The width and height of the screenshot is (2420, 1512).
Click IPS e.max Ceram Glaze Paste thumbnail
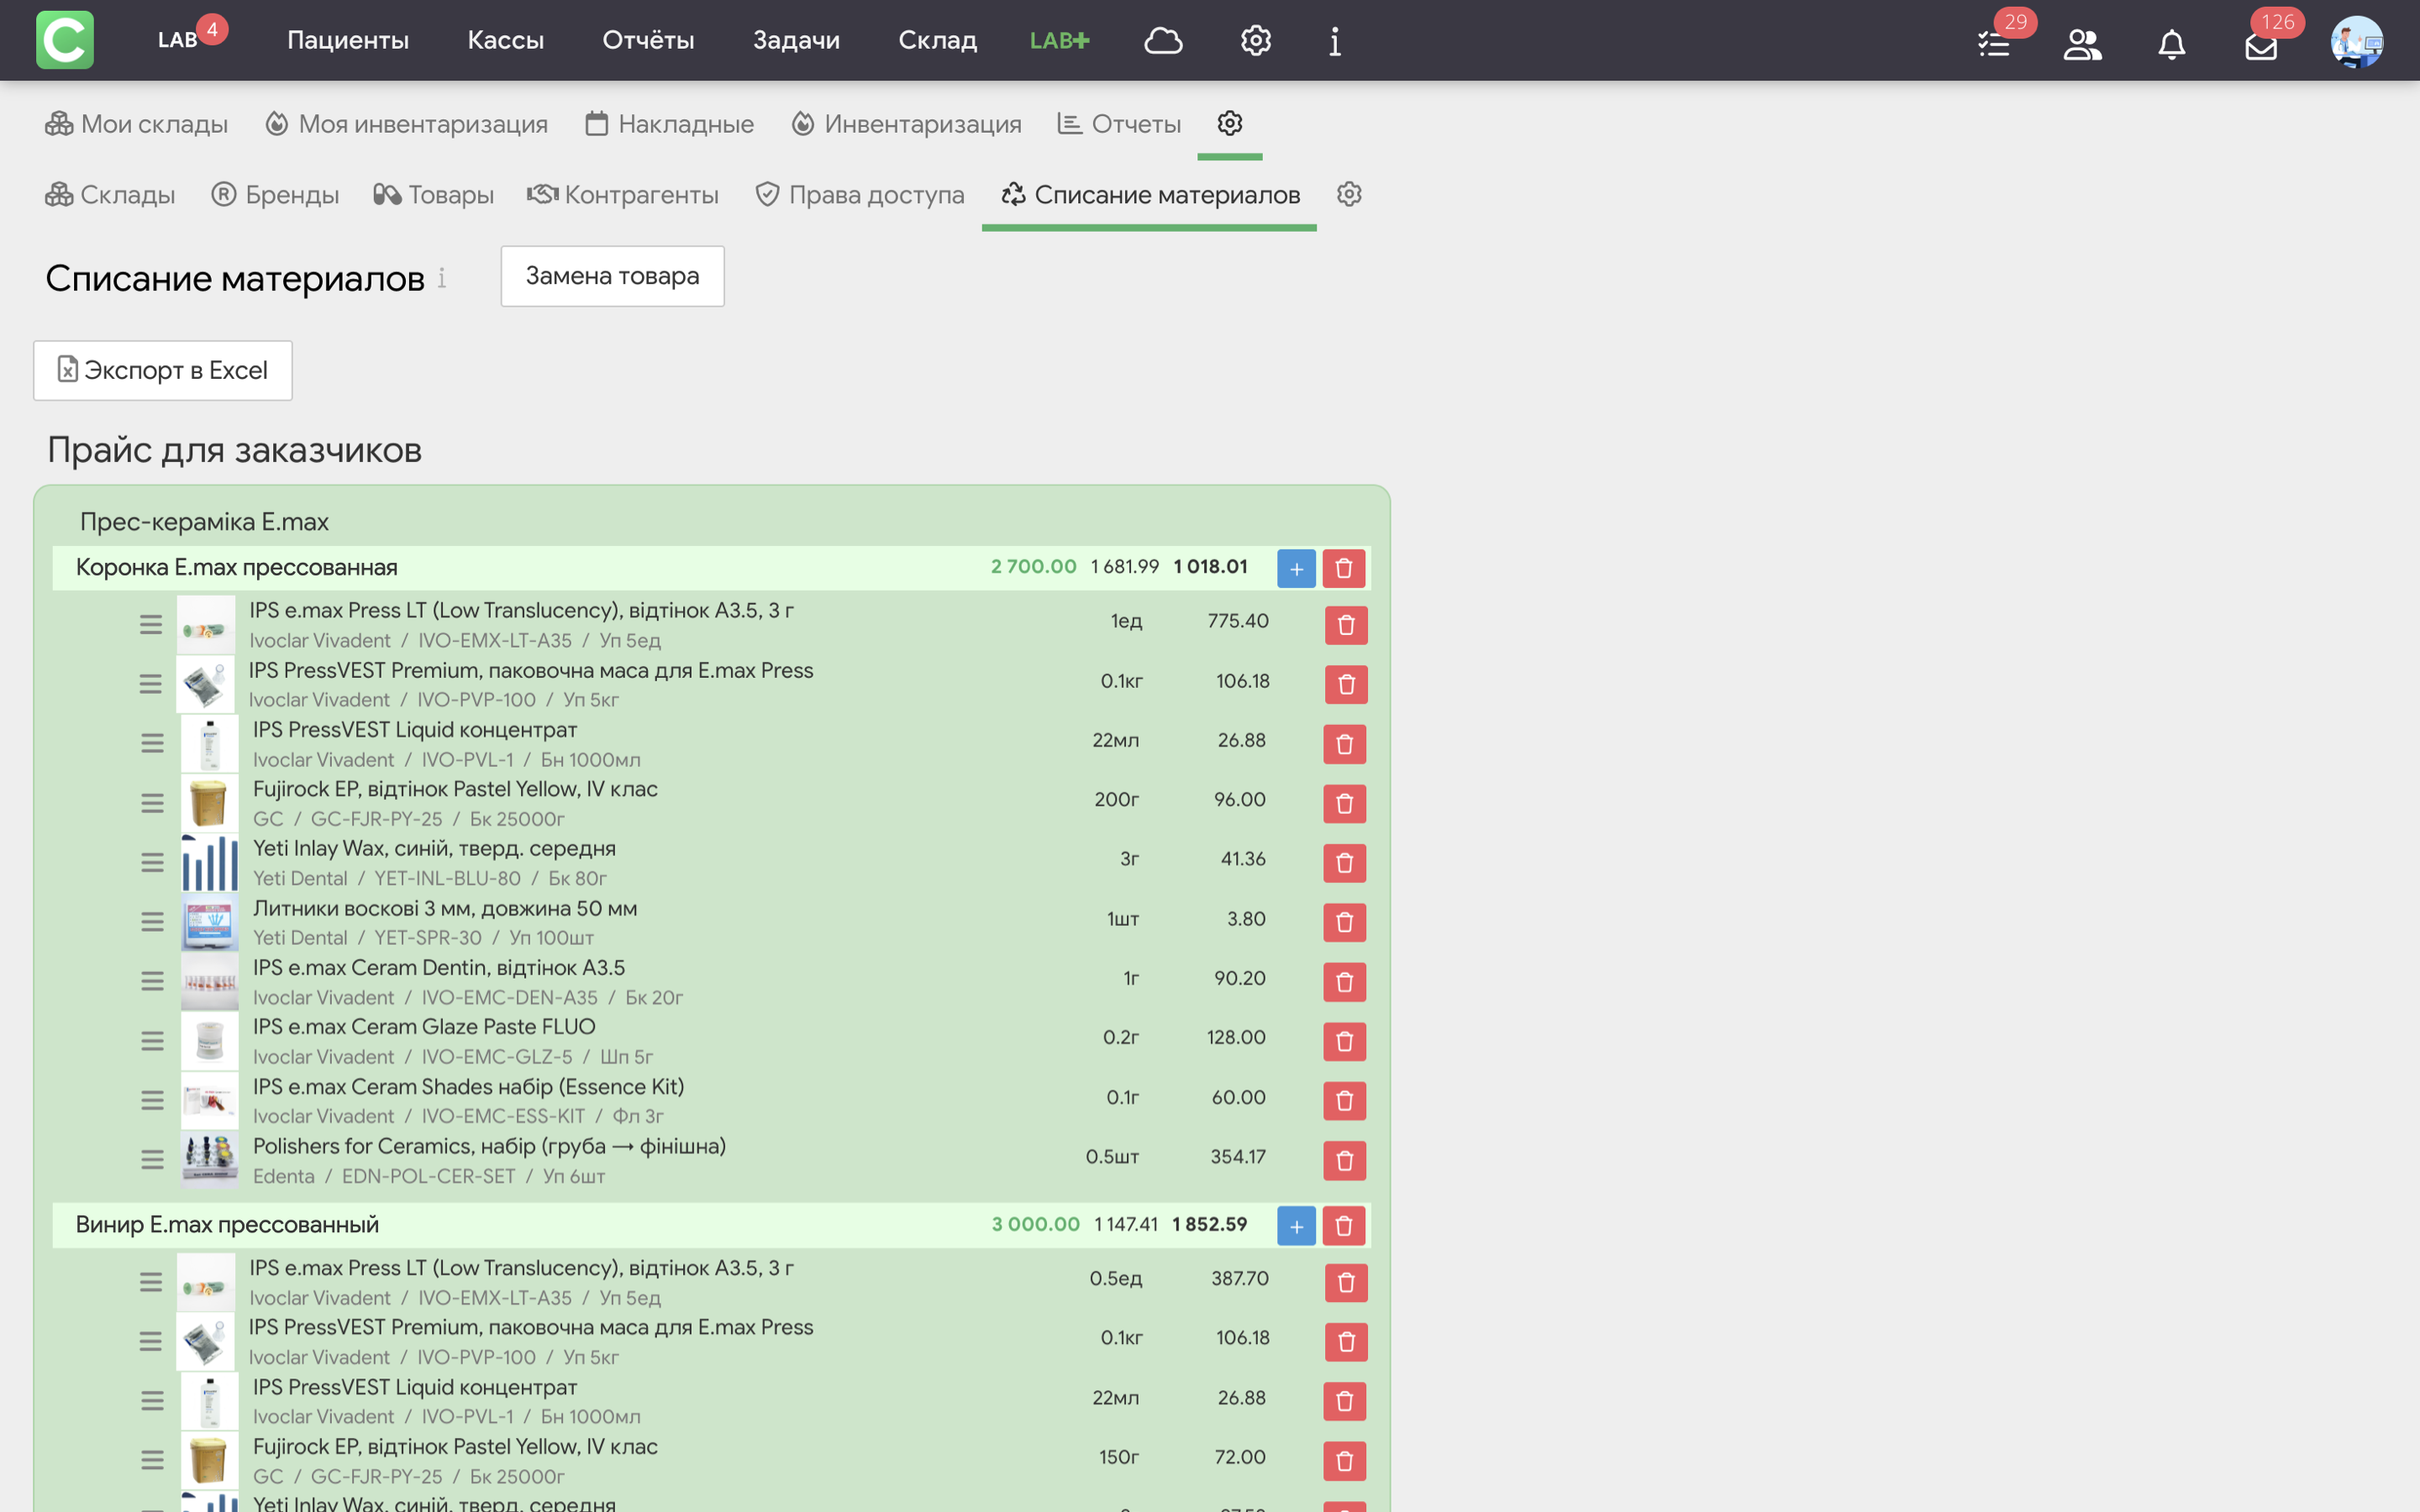click(209, 1042)
